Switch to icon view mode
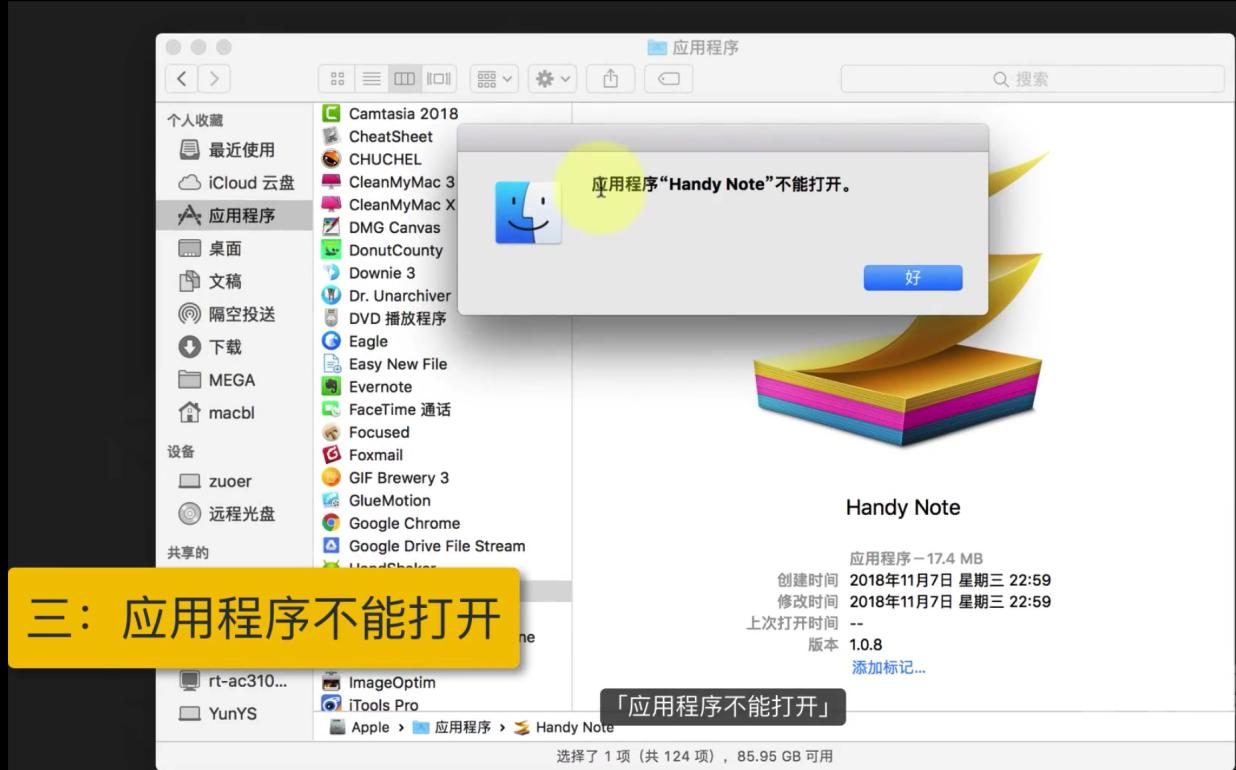This screenshot has height=770, width=1236. click(x=337, y=78)
